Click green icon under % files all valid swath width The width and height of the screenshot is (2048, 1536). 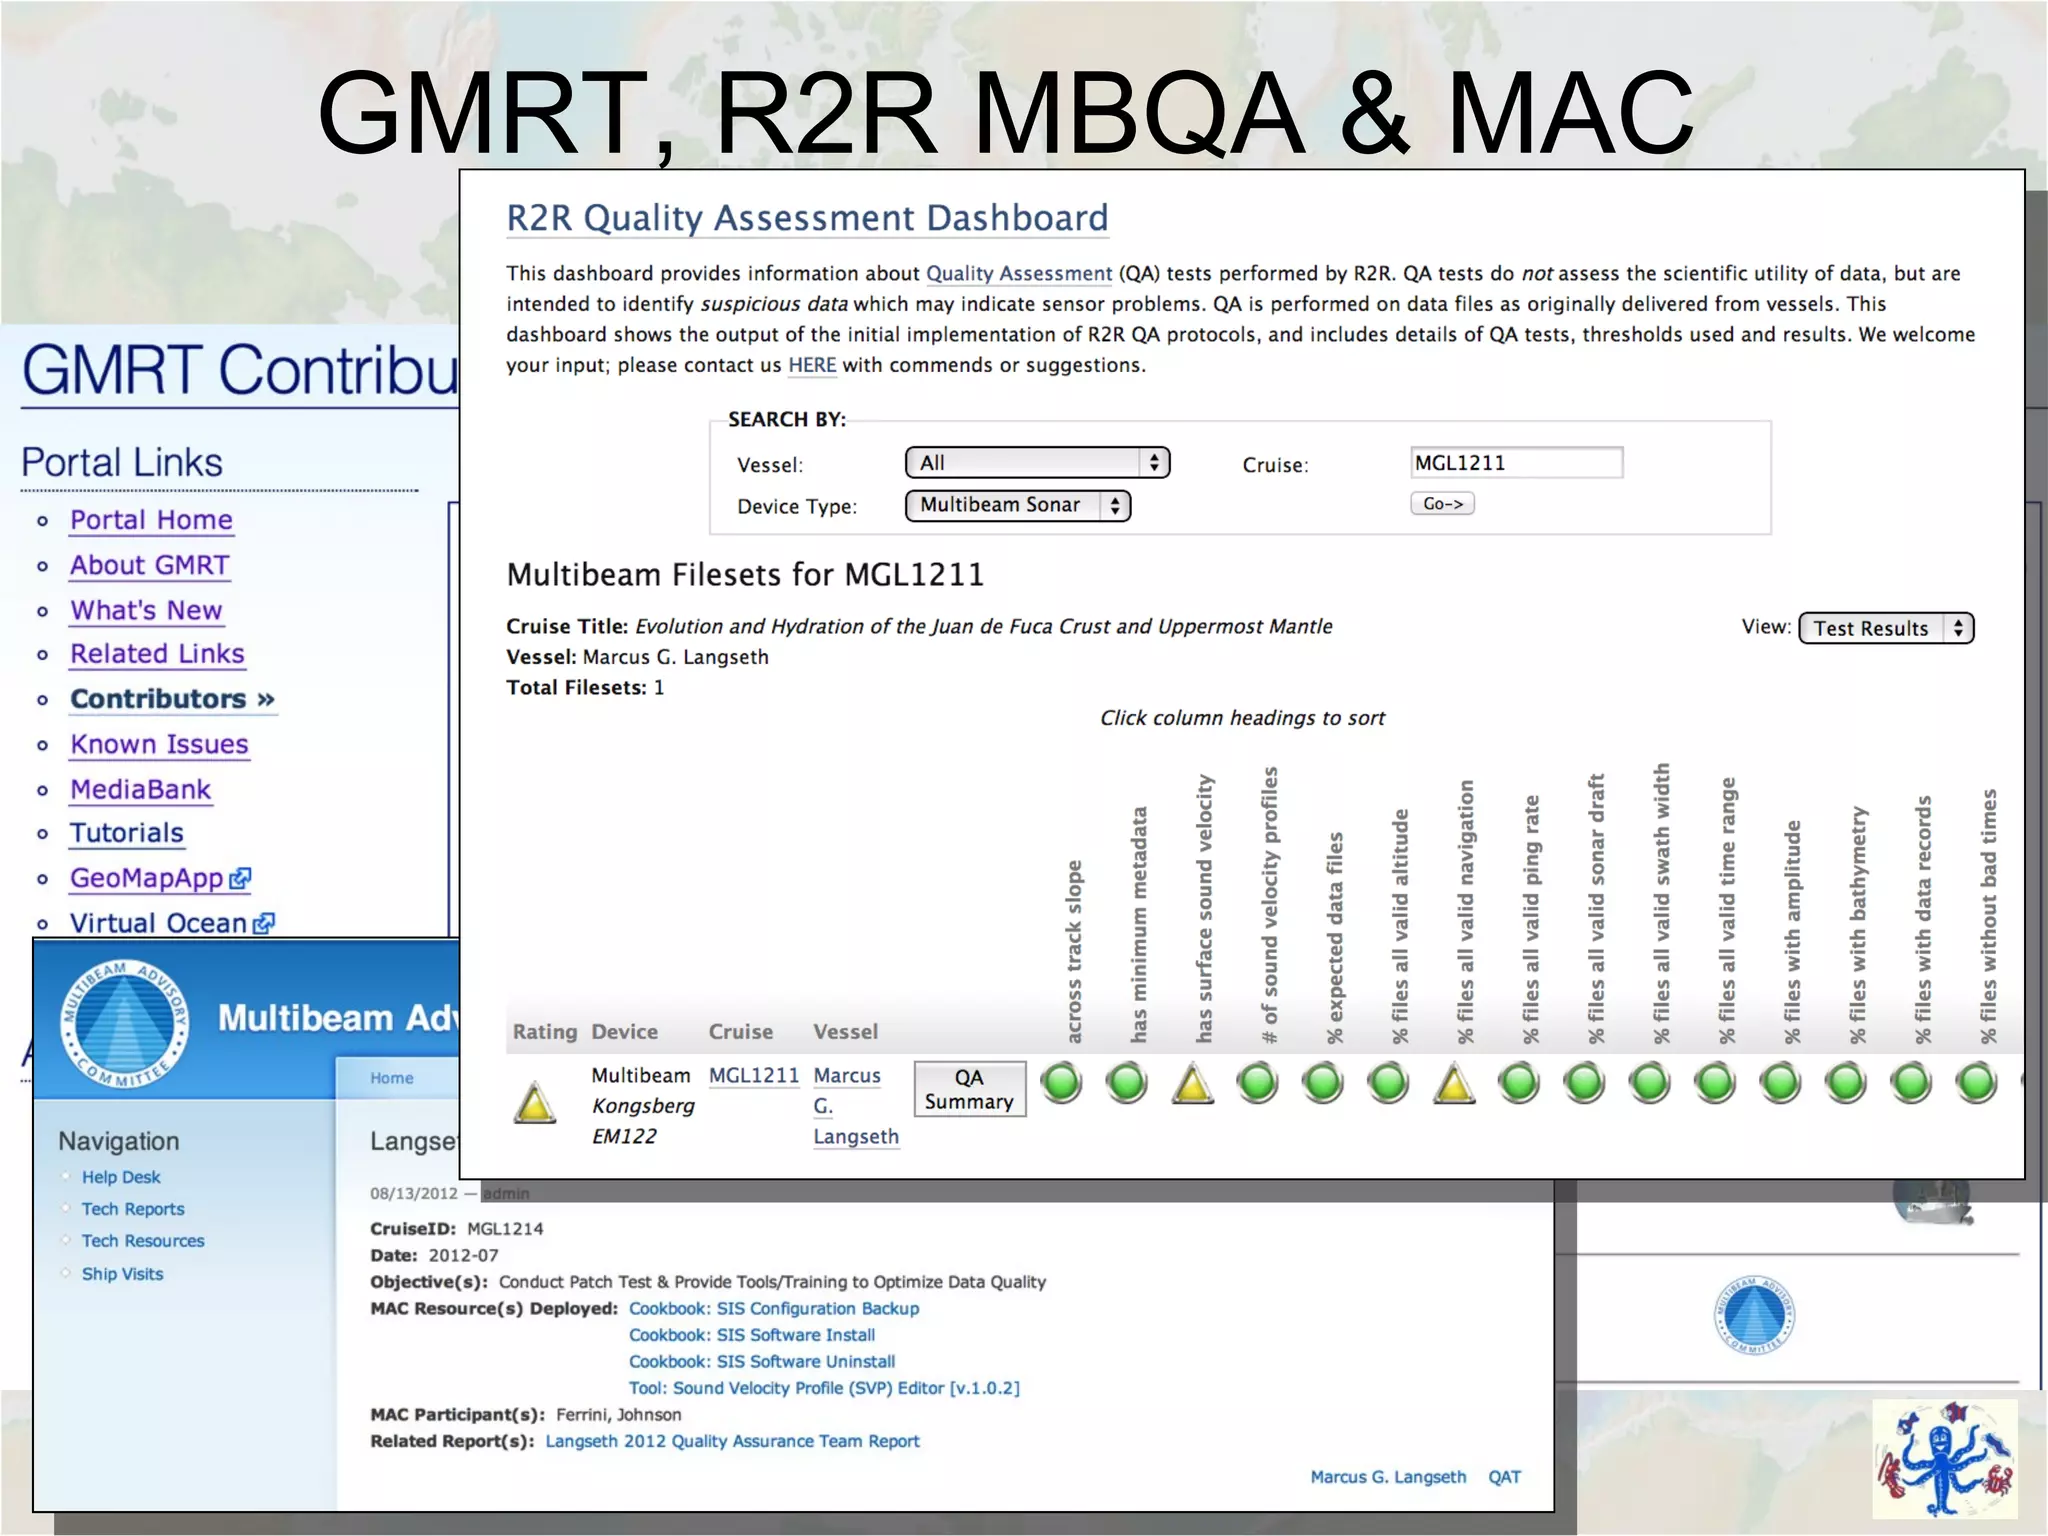pyautogui.click(x=1650, y=1083)
